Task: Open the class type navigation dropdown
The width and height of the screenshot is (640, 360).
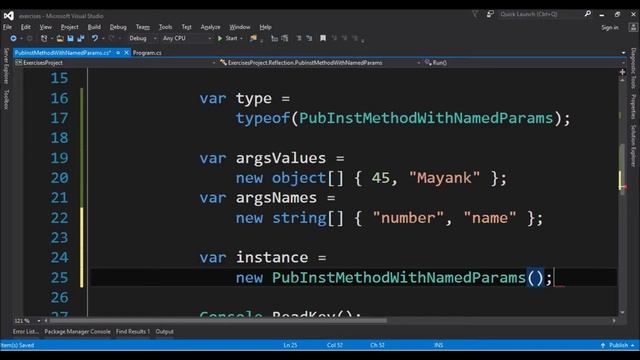Action: (320, 63)
